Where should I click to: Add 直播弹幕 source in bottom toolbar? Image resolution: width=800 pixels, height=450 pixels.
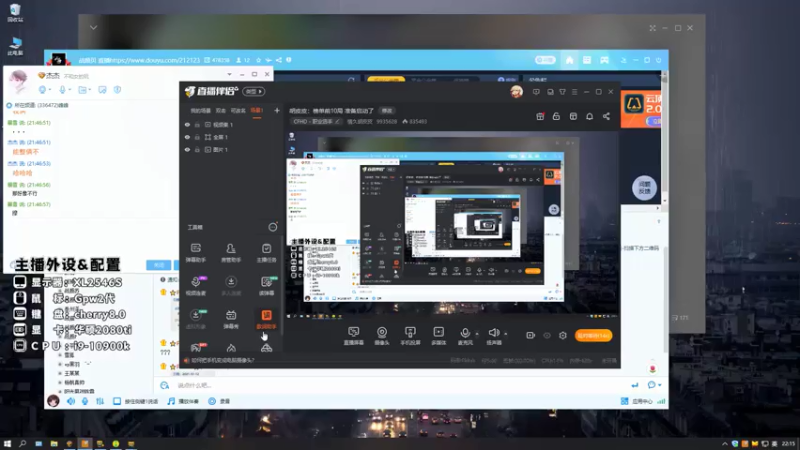point(354,336)
